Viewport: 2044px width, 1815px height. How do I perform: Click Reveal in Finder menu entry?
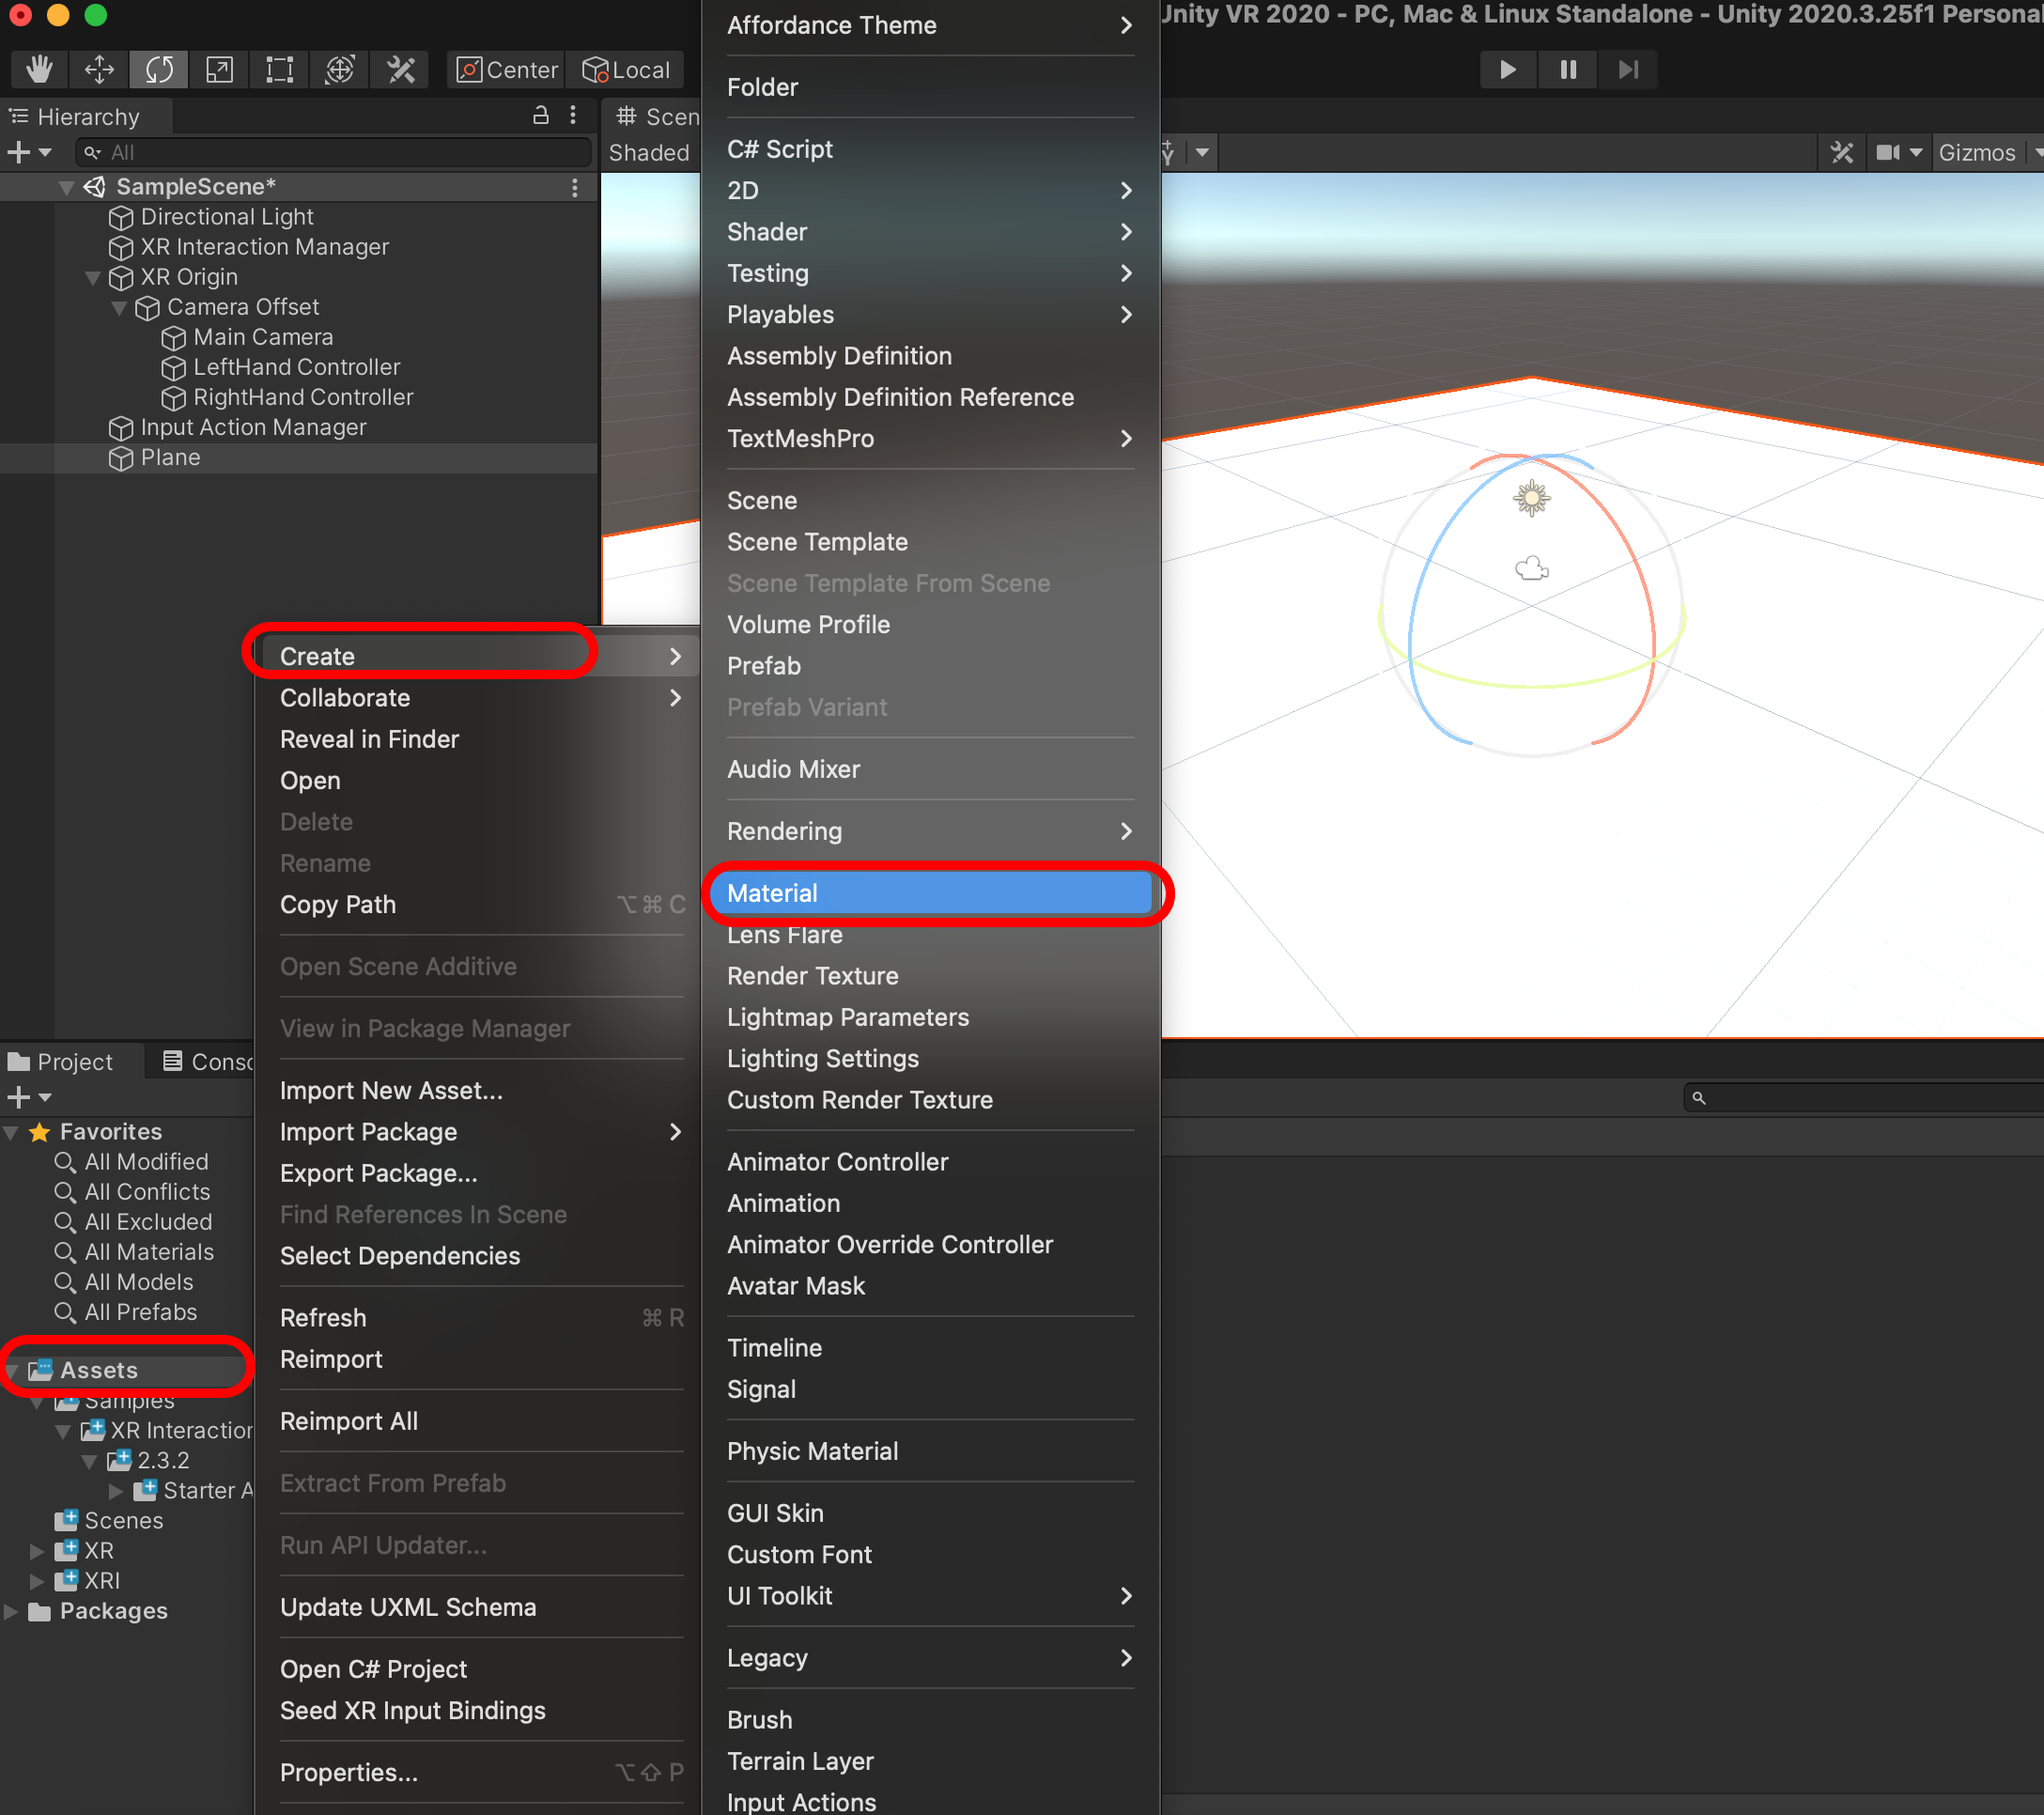[x=369, y=739]
